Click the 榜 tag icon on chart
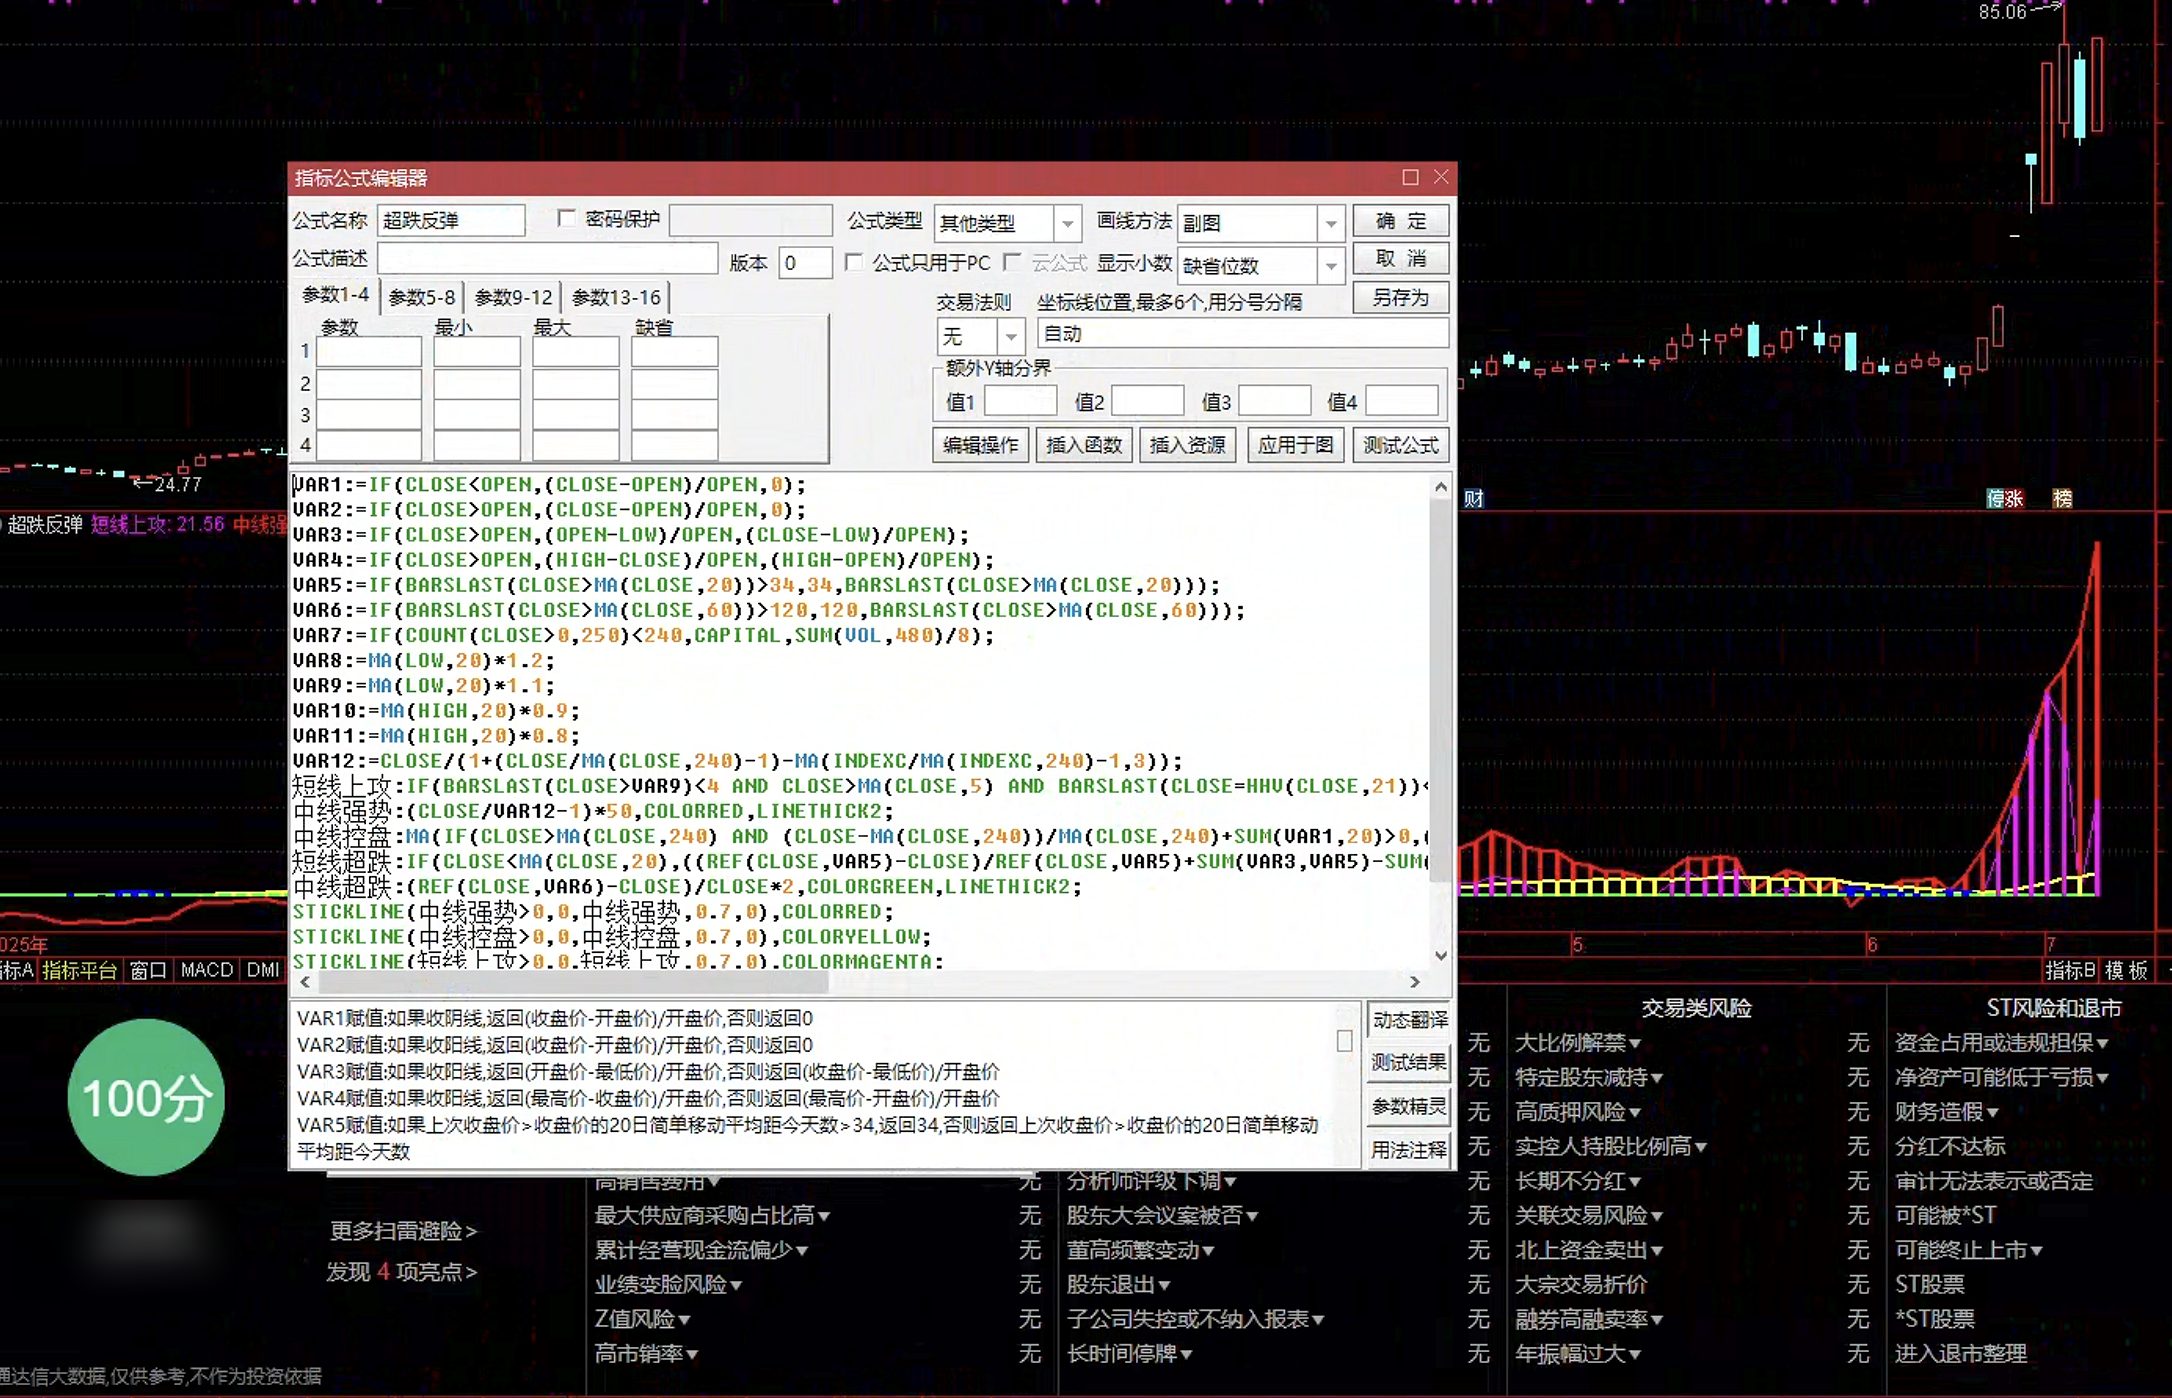 tap(2061, 498)
